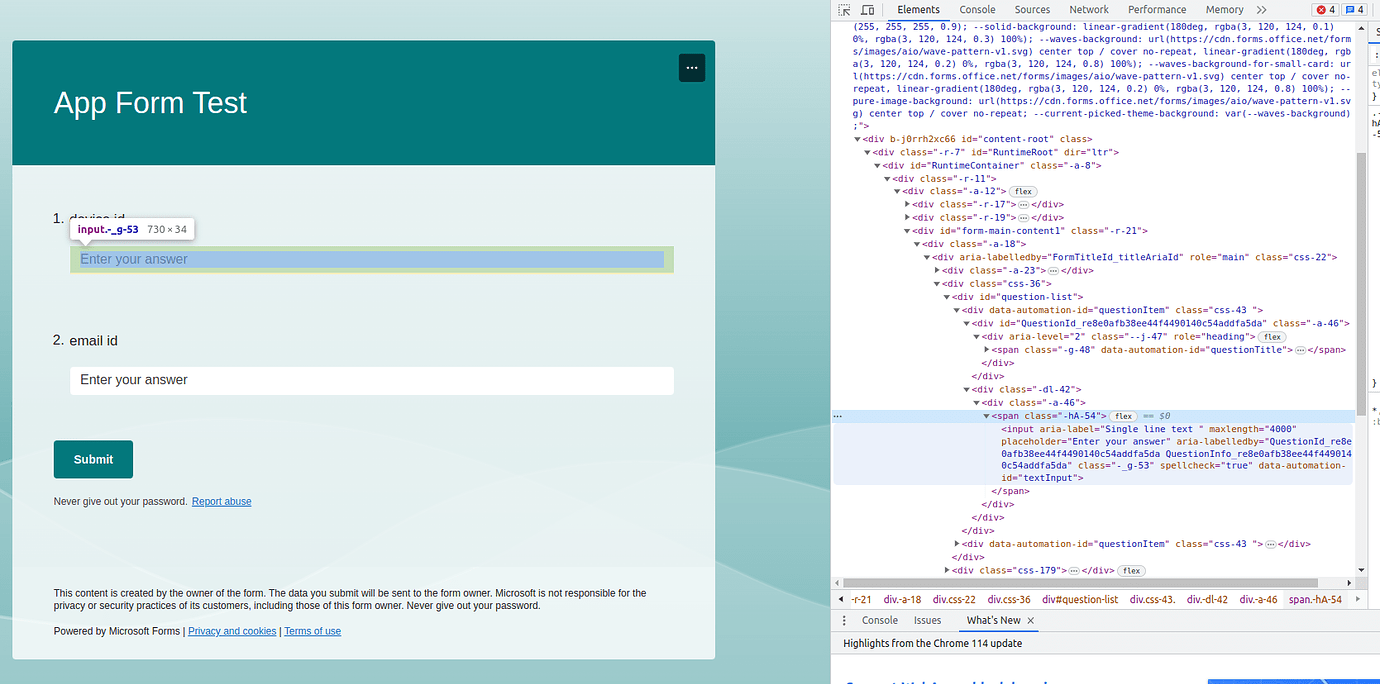1380x684 pixels.
Task: Follow the Report abuse link
Action: [221, 502]
